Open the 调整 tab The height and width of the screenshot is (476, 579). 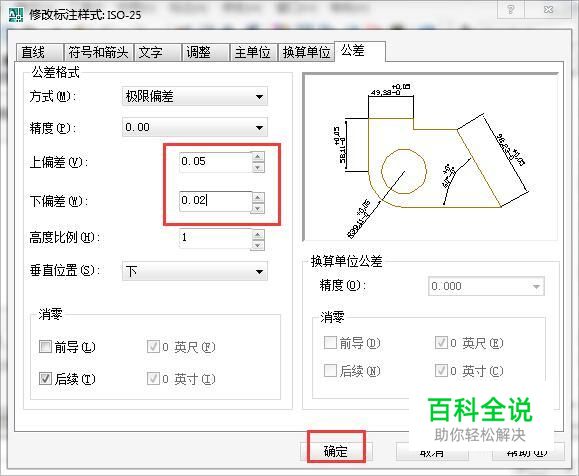tap(205, 52)
